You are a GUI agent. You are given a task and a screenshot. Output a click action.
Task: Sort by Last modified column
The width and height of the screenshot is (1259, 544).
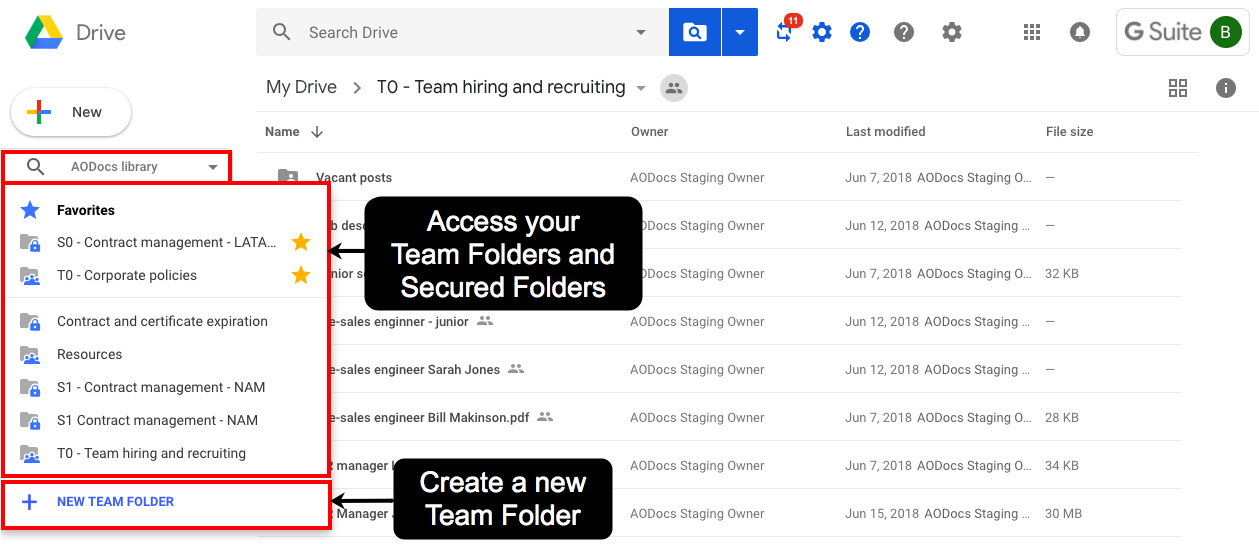coord(885,132)
